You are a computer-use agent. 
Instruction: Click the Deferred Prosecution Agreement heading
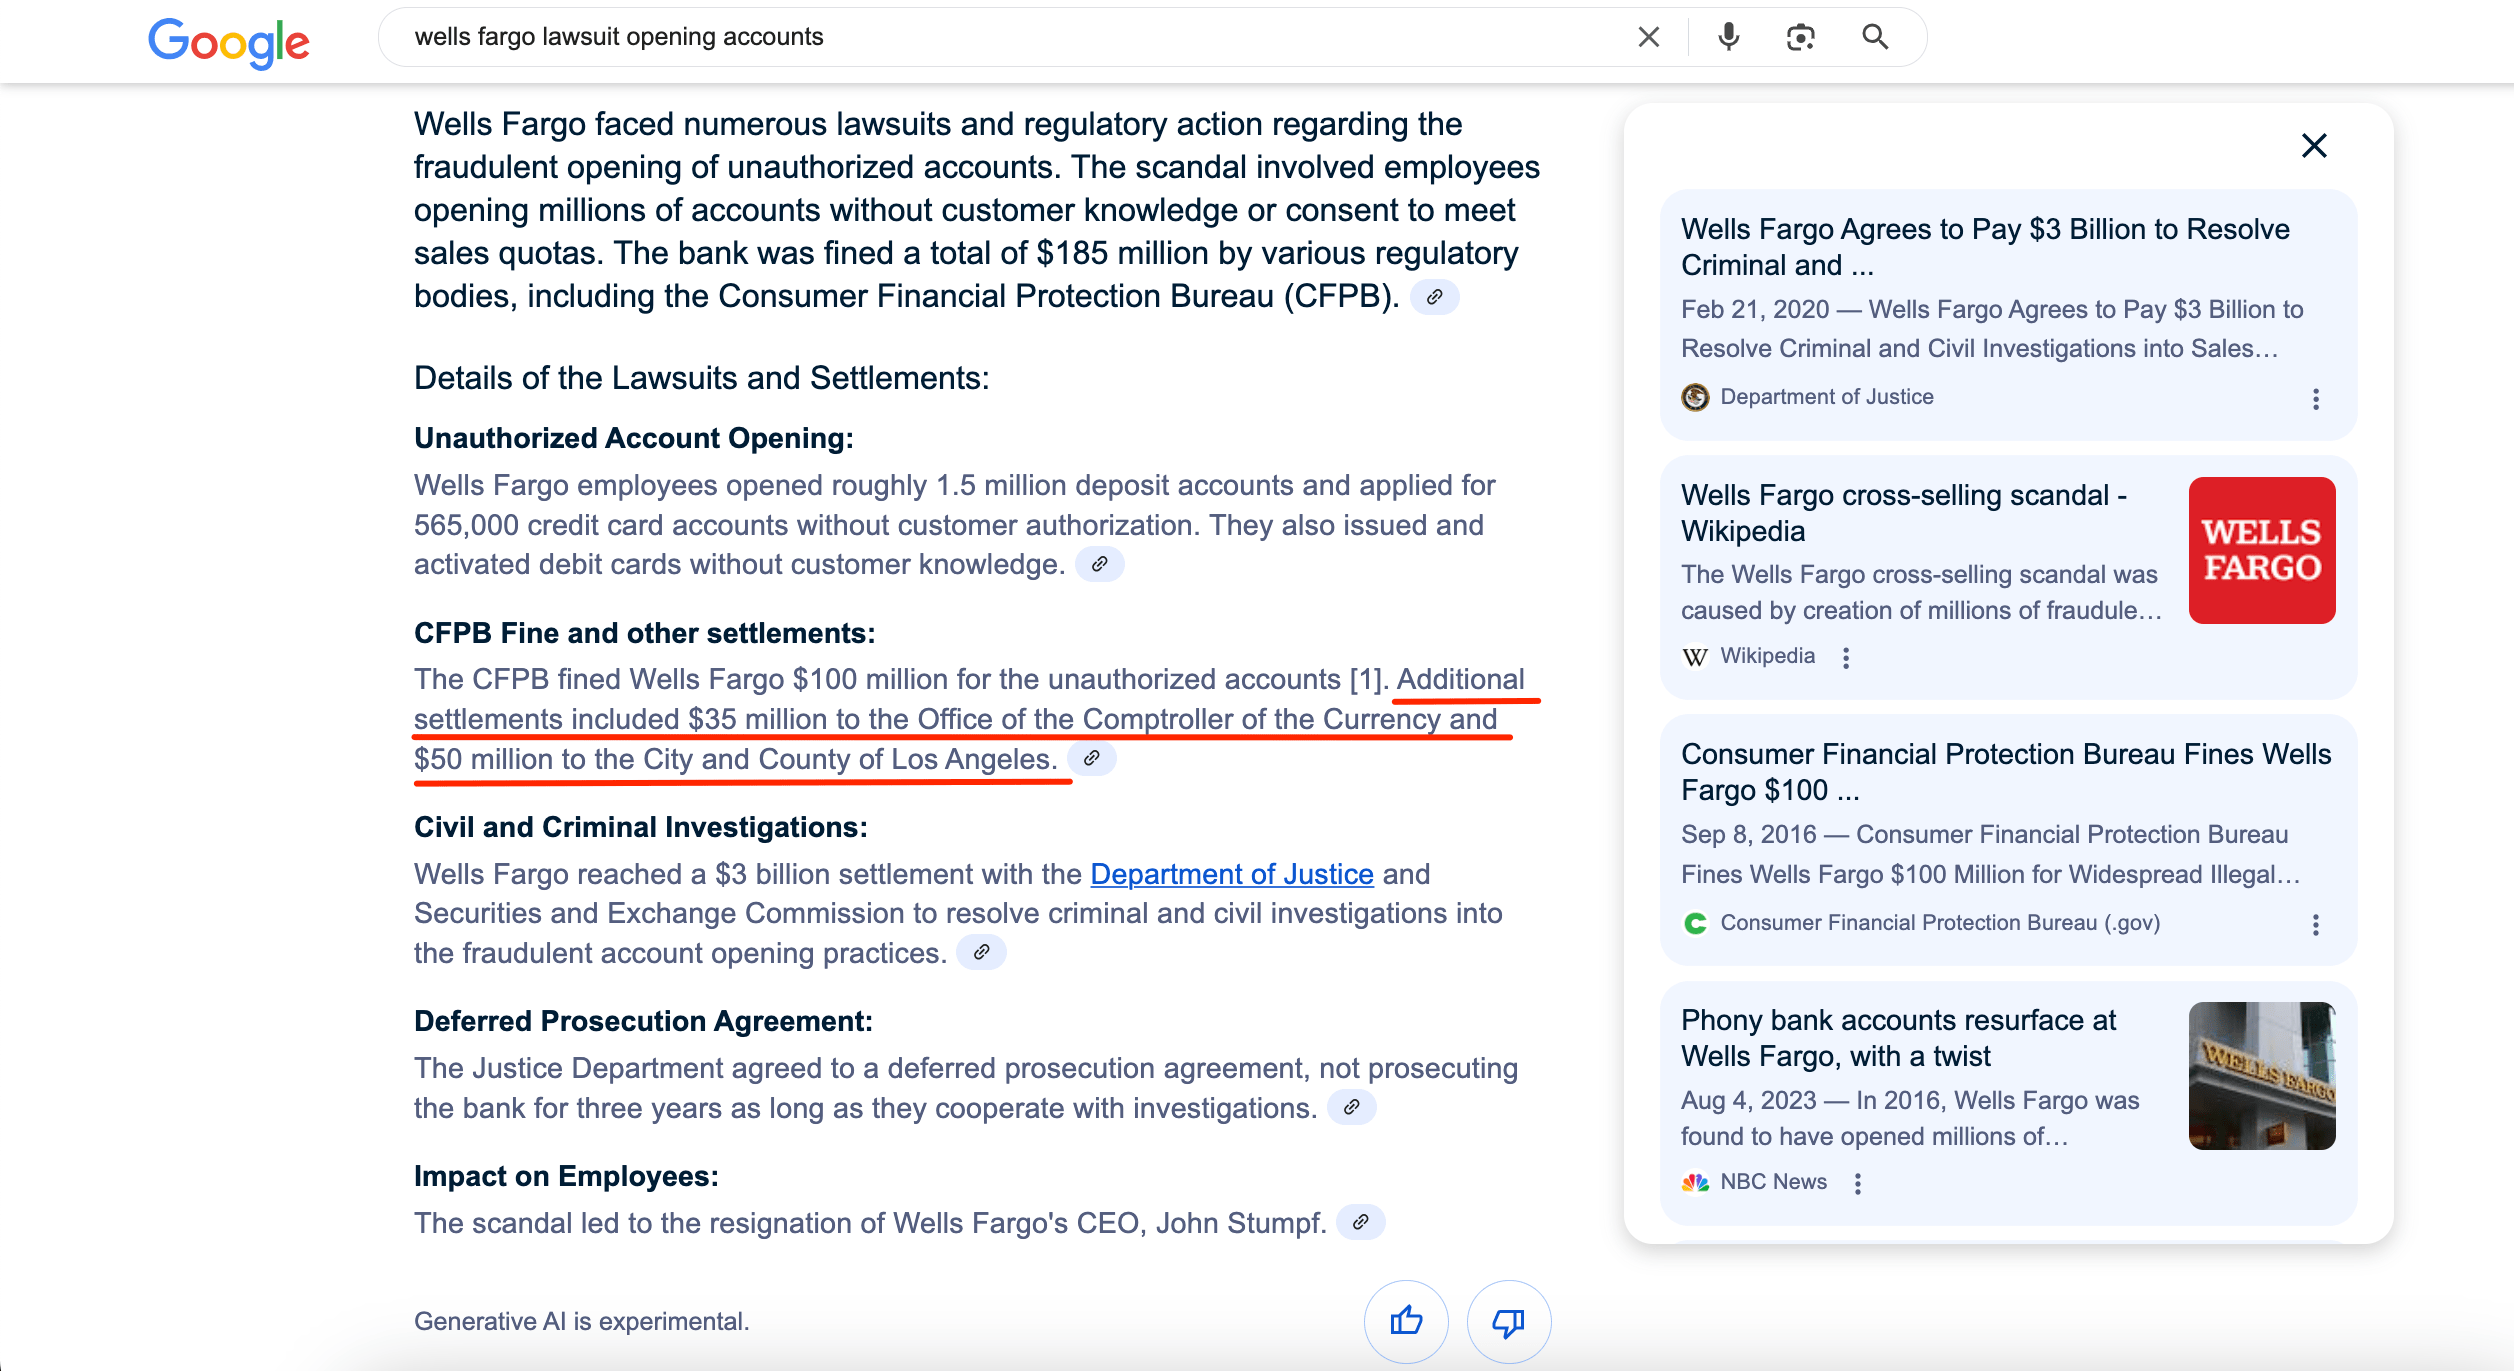click(x=644, y=1021)
